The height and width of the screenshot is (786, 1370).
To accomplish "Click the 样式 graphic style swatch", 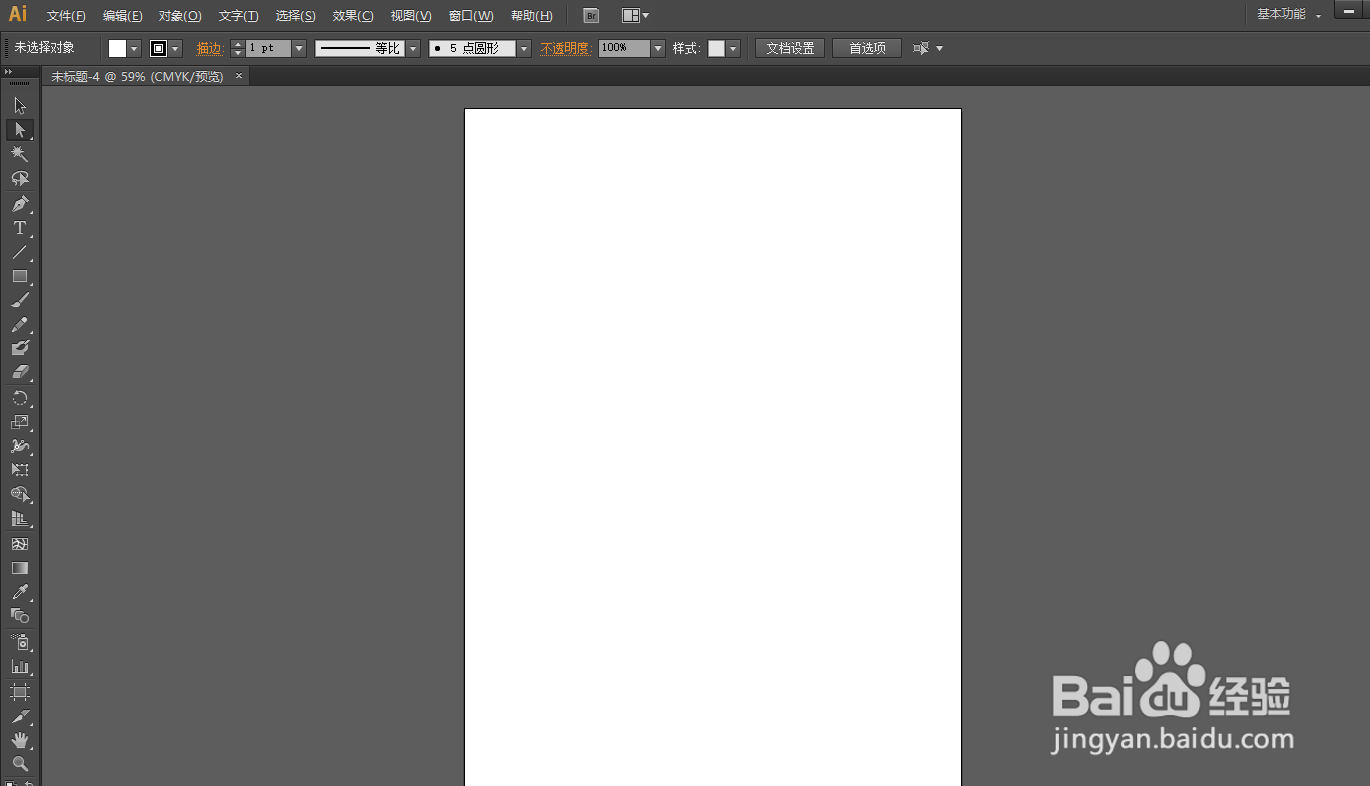I will pos(716,48).
